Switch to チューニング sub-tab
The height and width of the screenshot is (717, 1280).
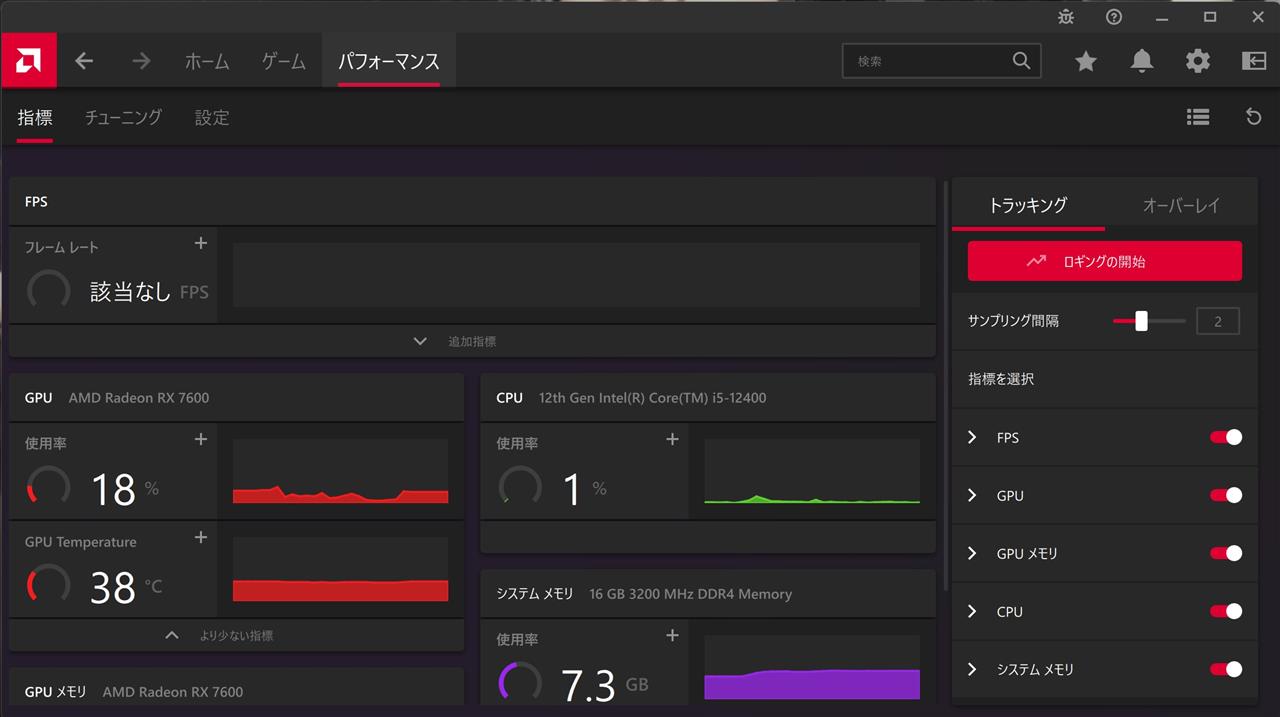[123, 118]
